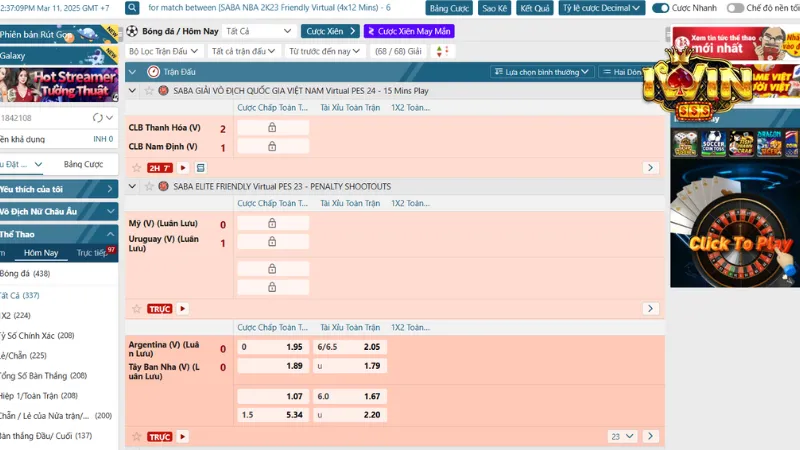Click the clock icon next to Trận Đấu

[153, 72]
